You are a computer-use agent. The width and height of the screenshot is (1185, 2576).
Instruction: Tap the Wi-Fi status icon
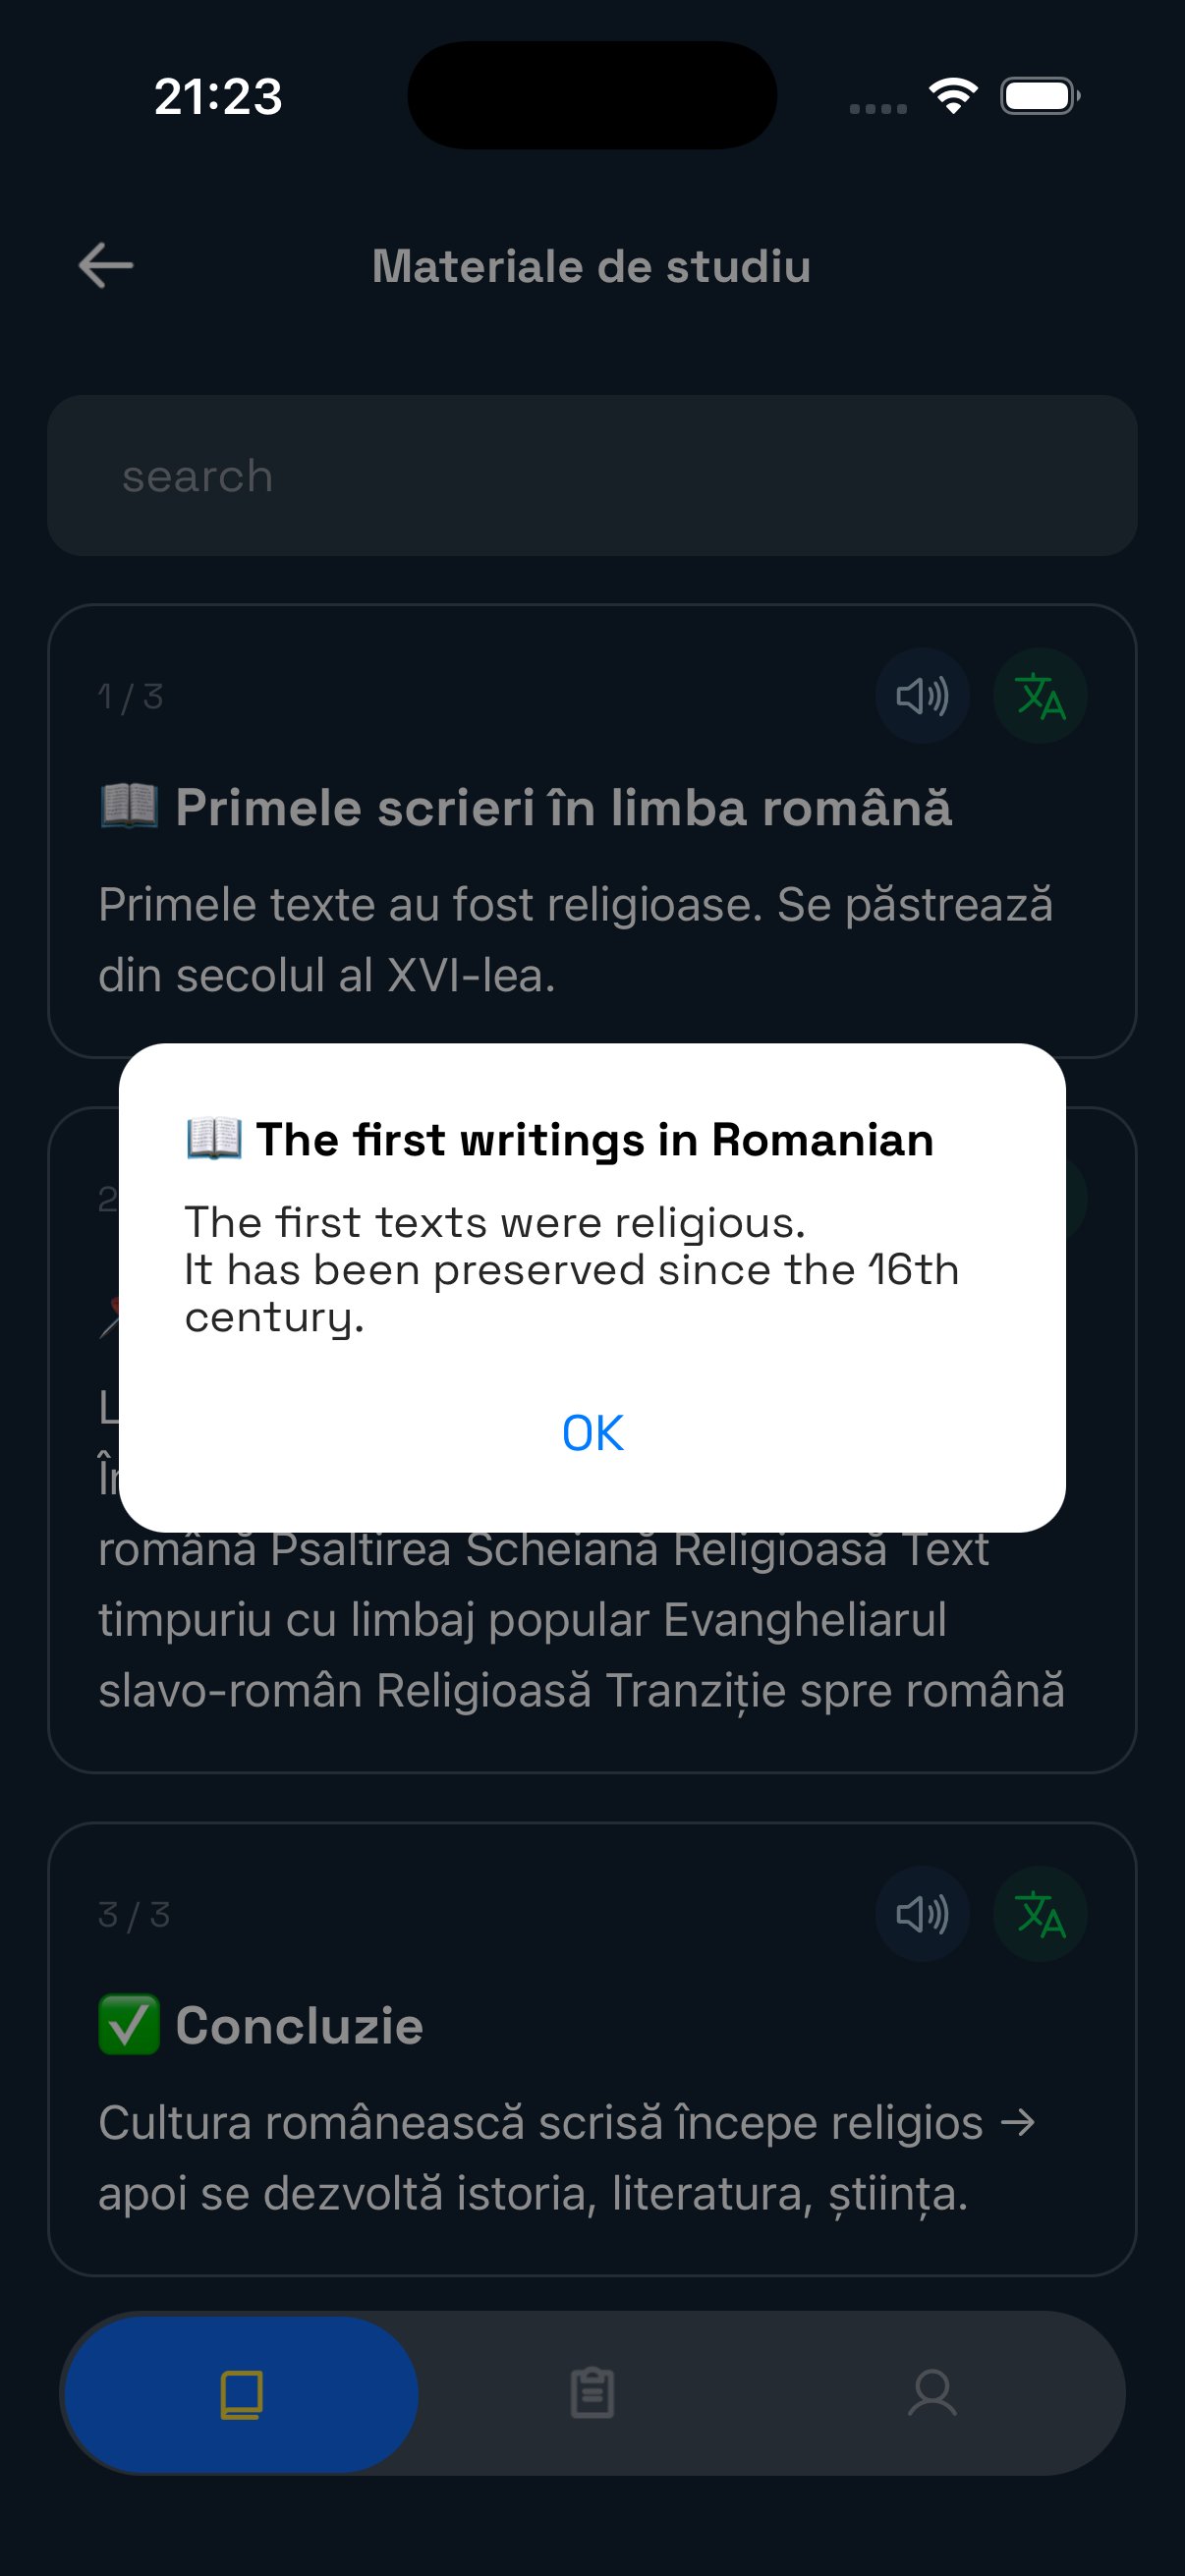(953, 96)
